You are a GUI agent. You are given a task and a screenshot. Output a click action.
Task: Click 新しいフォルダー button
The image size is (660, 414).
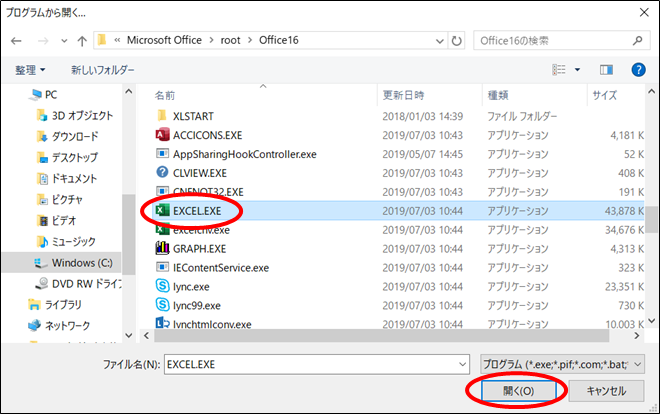(103, 70)
